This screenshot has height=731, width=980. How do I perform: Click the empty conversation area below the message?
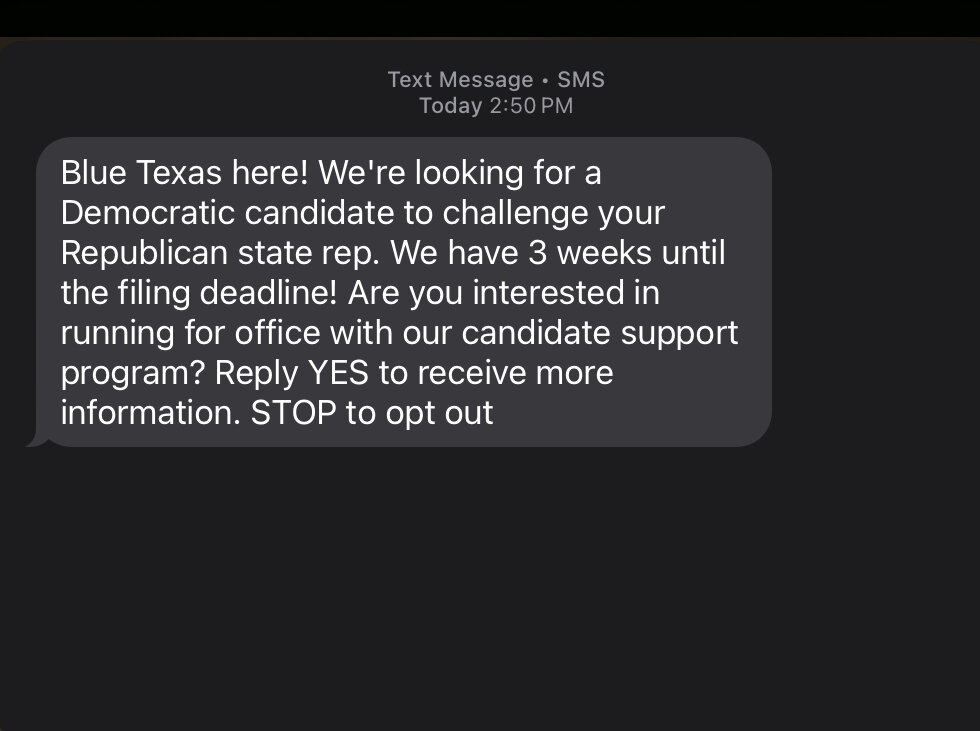tap(490, 590)
